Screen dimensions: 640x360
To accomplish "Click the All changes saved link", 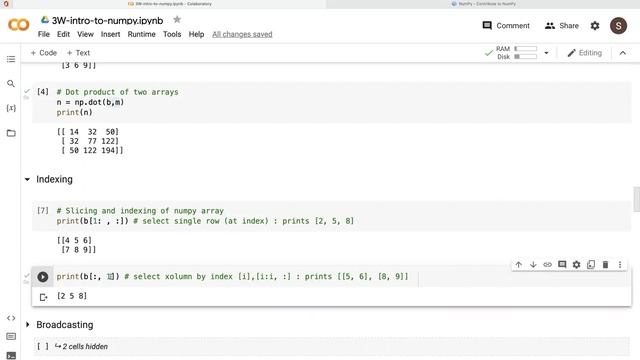I will tap(242, 34).
